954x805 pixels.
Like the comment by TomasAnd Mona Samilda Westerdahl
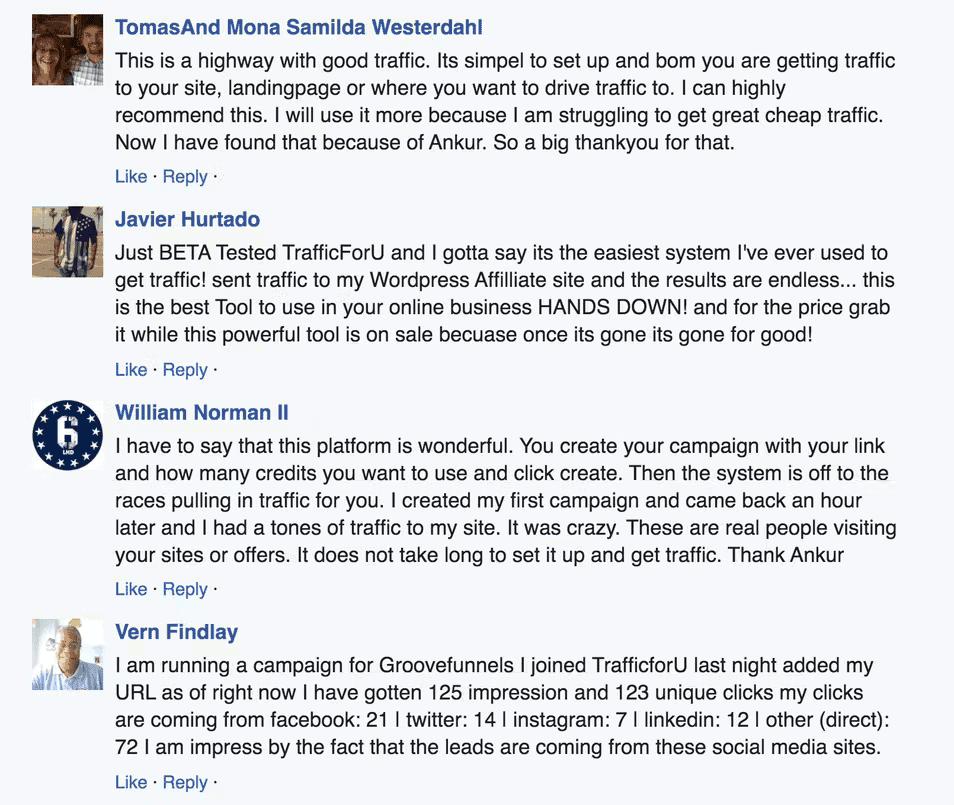[x=131, y=177]
